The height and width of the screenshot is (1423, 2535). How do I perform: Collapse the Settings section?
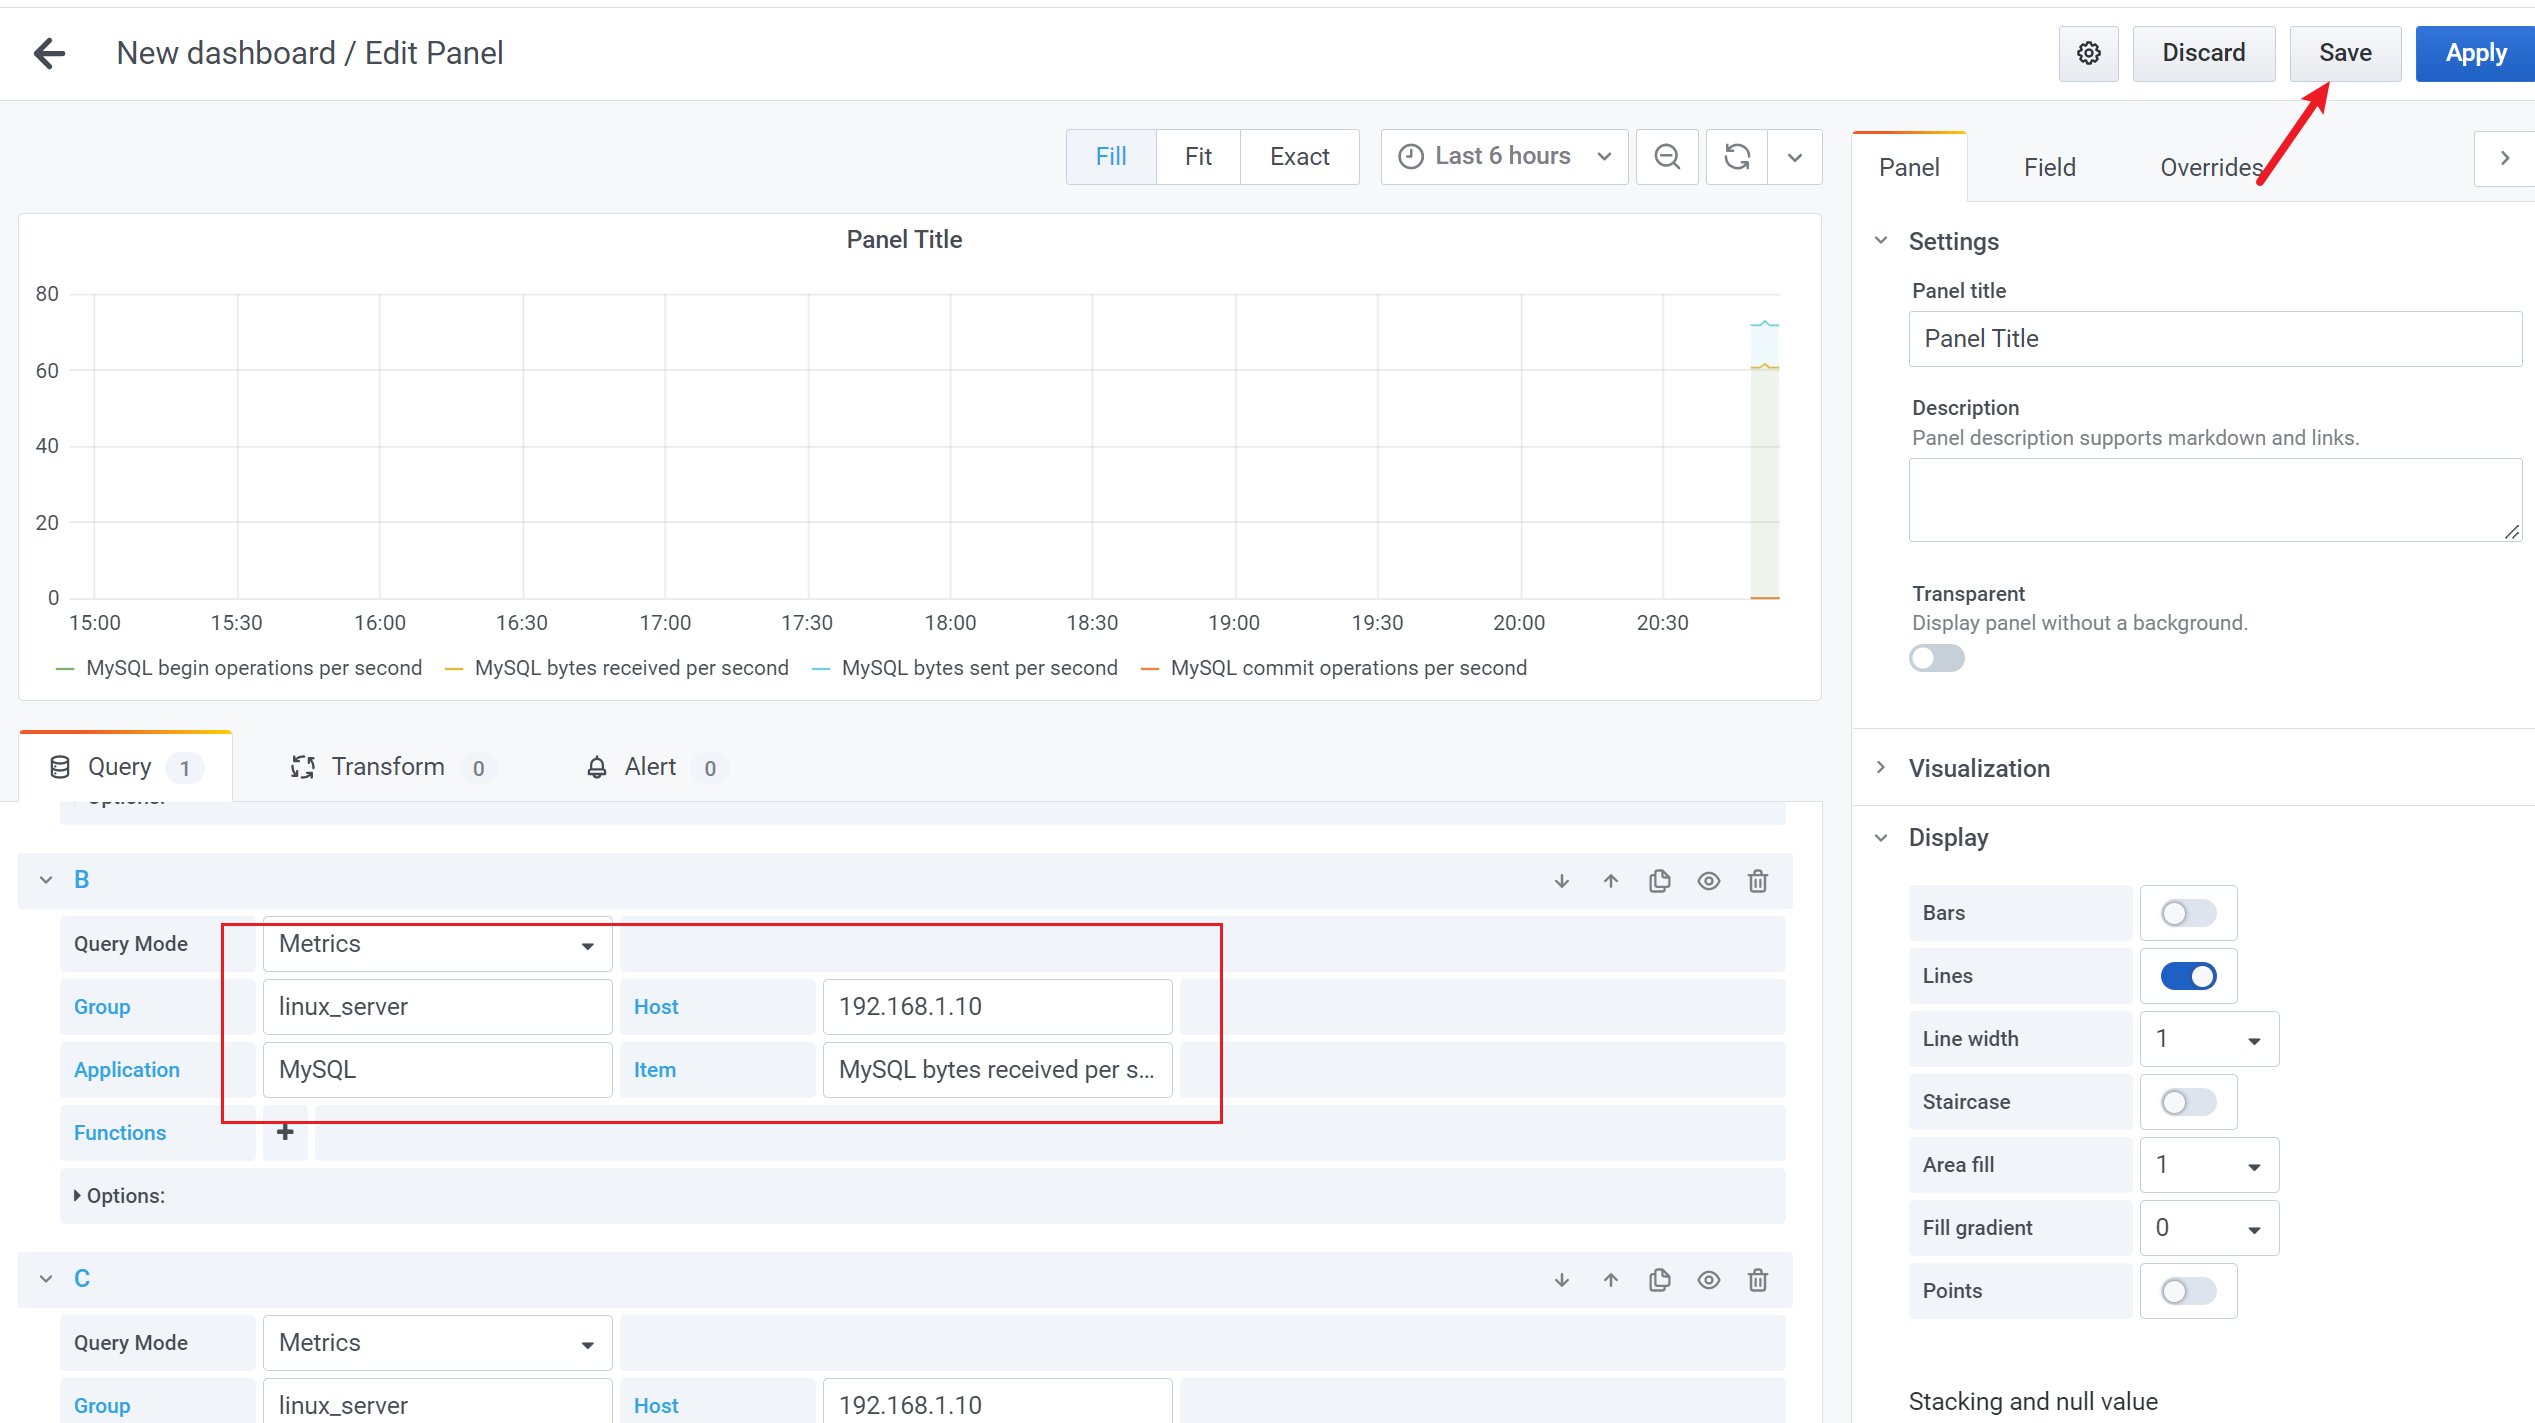[1881, 241]
